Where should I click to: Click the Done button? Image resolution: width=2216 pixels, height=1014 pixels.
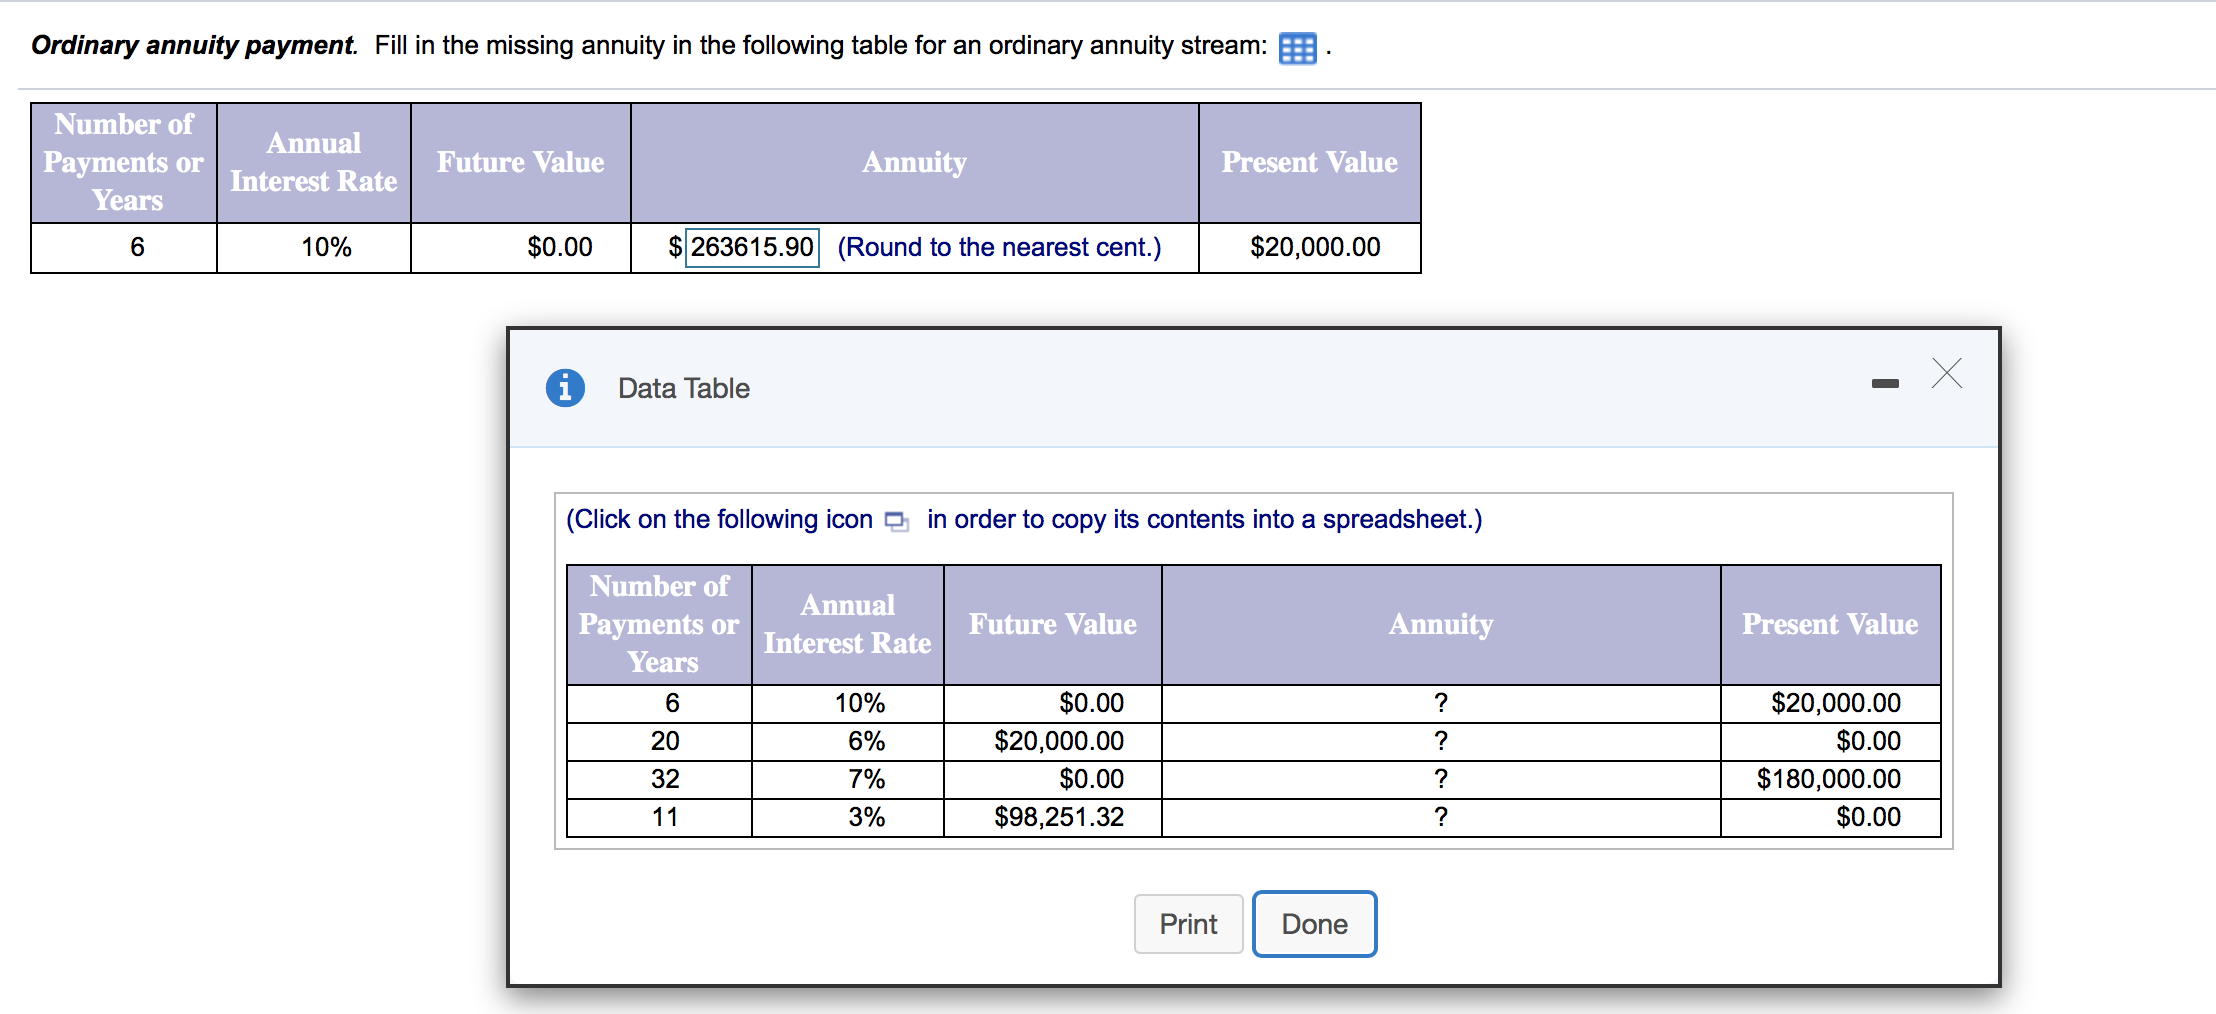tap(1314, 924)
